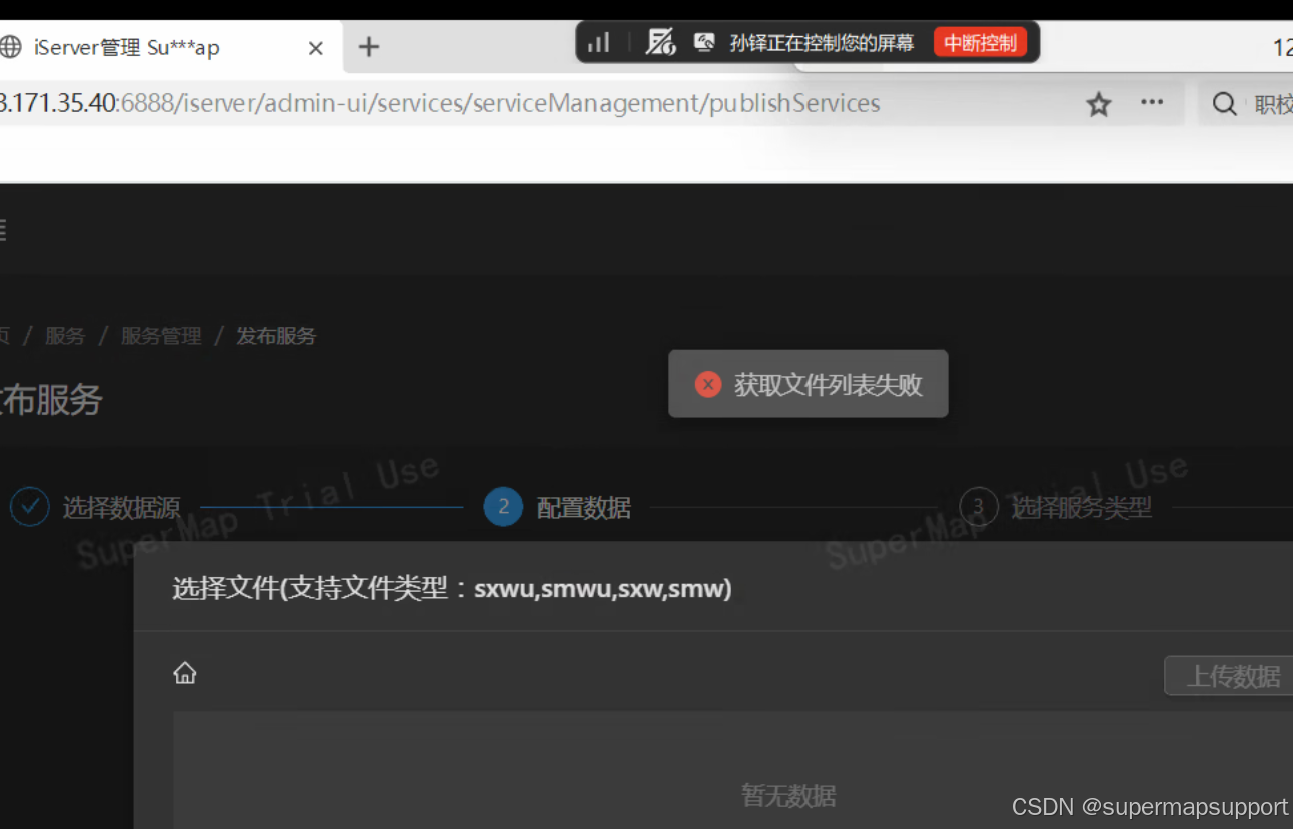Click the step 3 circle icon
Viewport: 1293px width, 829px height.
coord(978,507)
